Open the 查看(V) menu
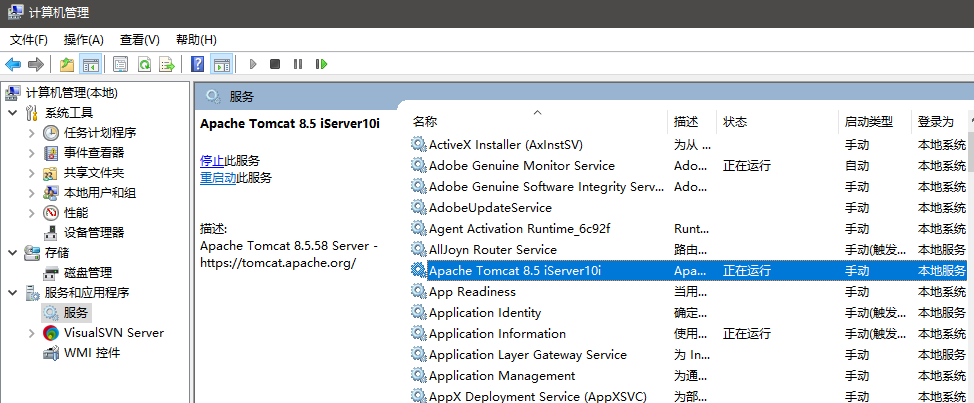Image resolution: width=974 pixels, height=403 pixels. click(x=140, y=40)
